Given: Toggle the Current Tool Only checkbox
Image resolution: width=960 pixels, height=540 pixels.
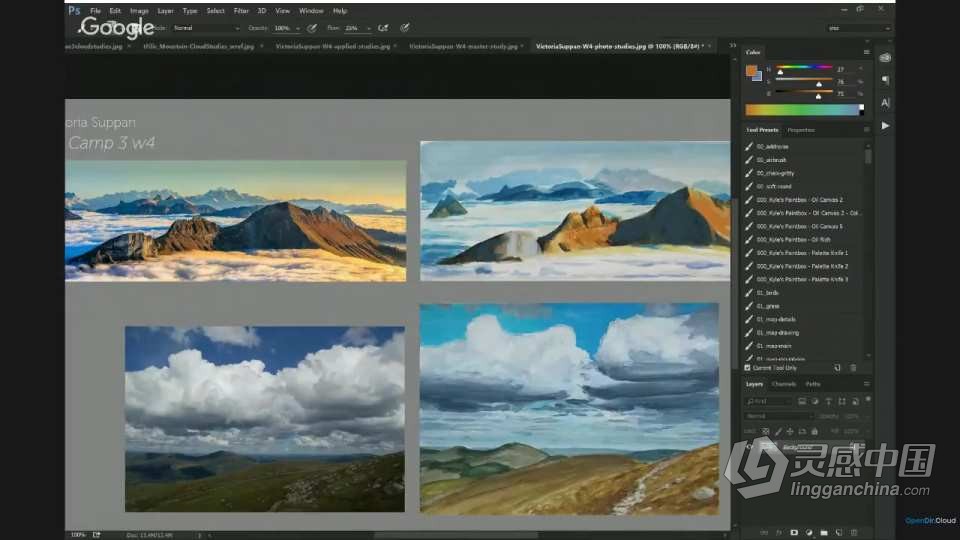Looking at the screenshot, I should pos(748,368).
